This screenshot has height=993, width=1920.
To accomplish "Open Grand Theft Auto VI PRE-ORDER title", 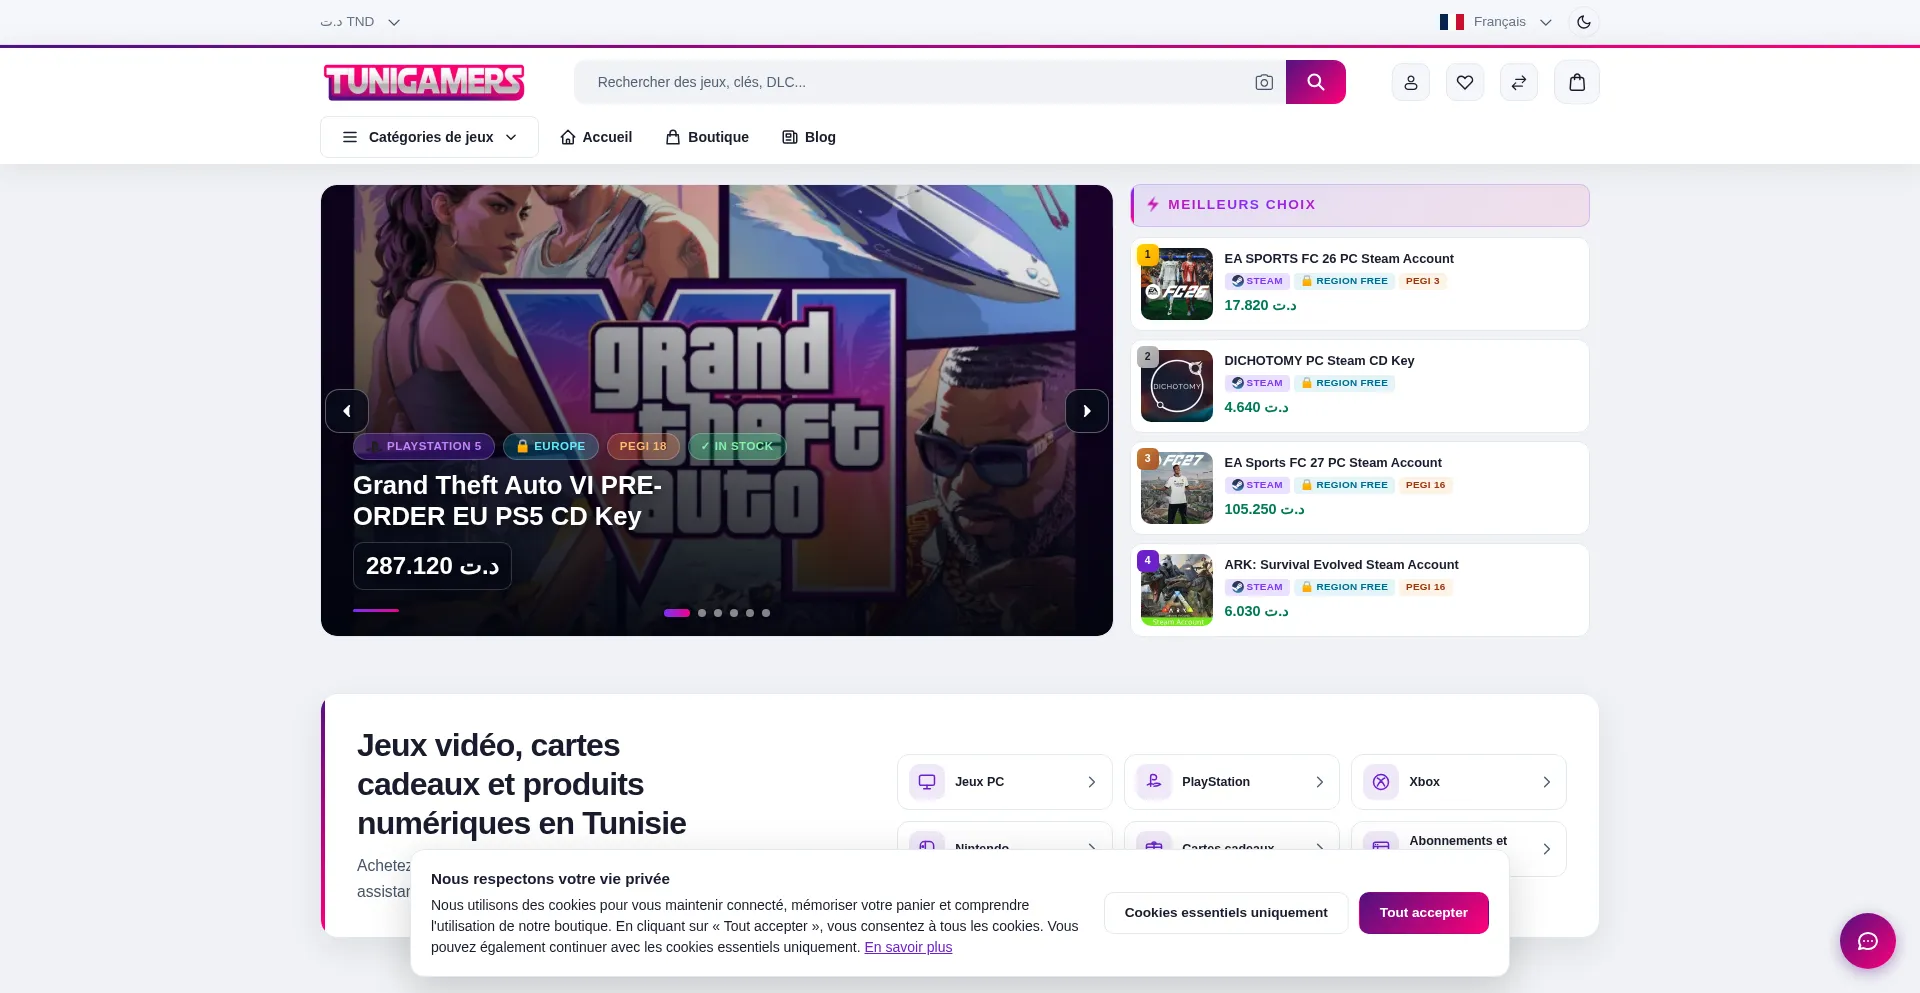I will coord(507,501).
